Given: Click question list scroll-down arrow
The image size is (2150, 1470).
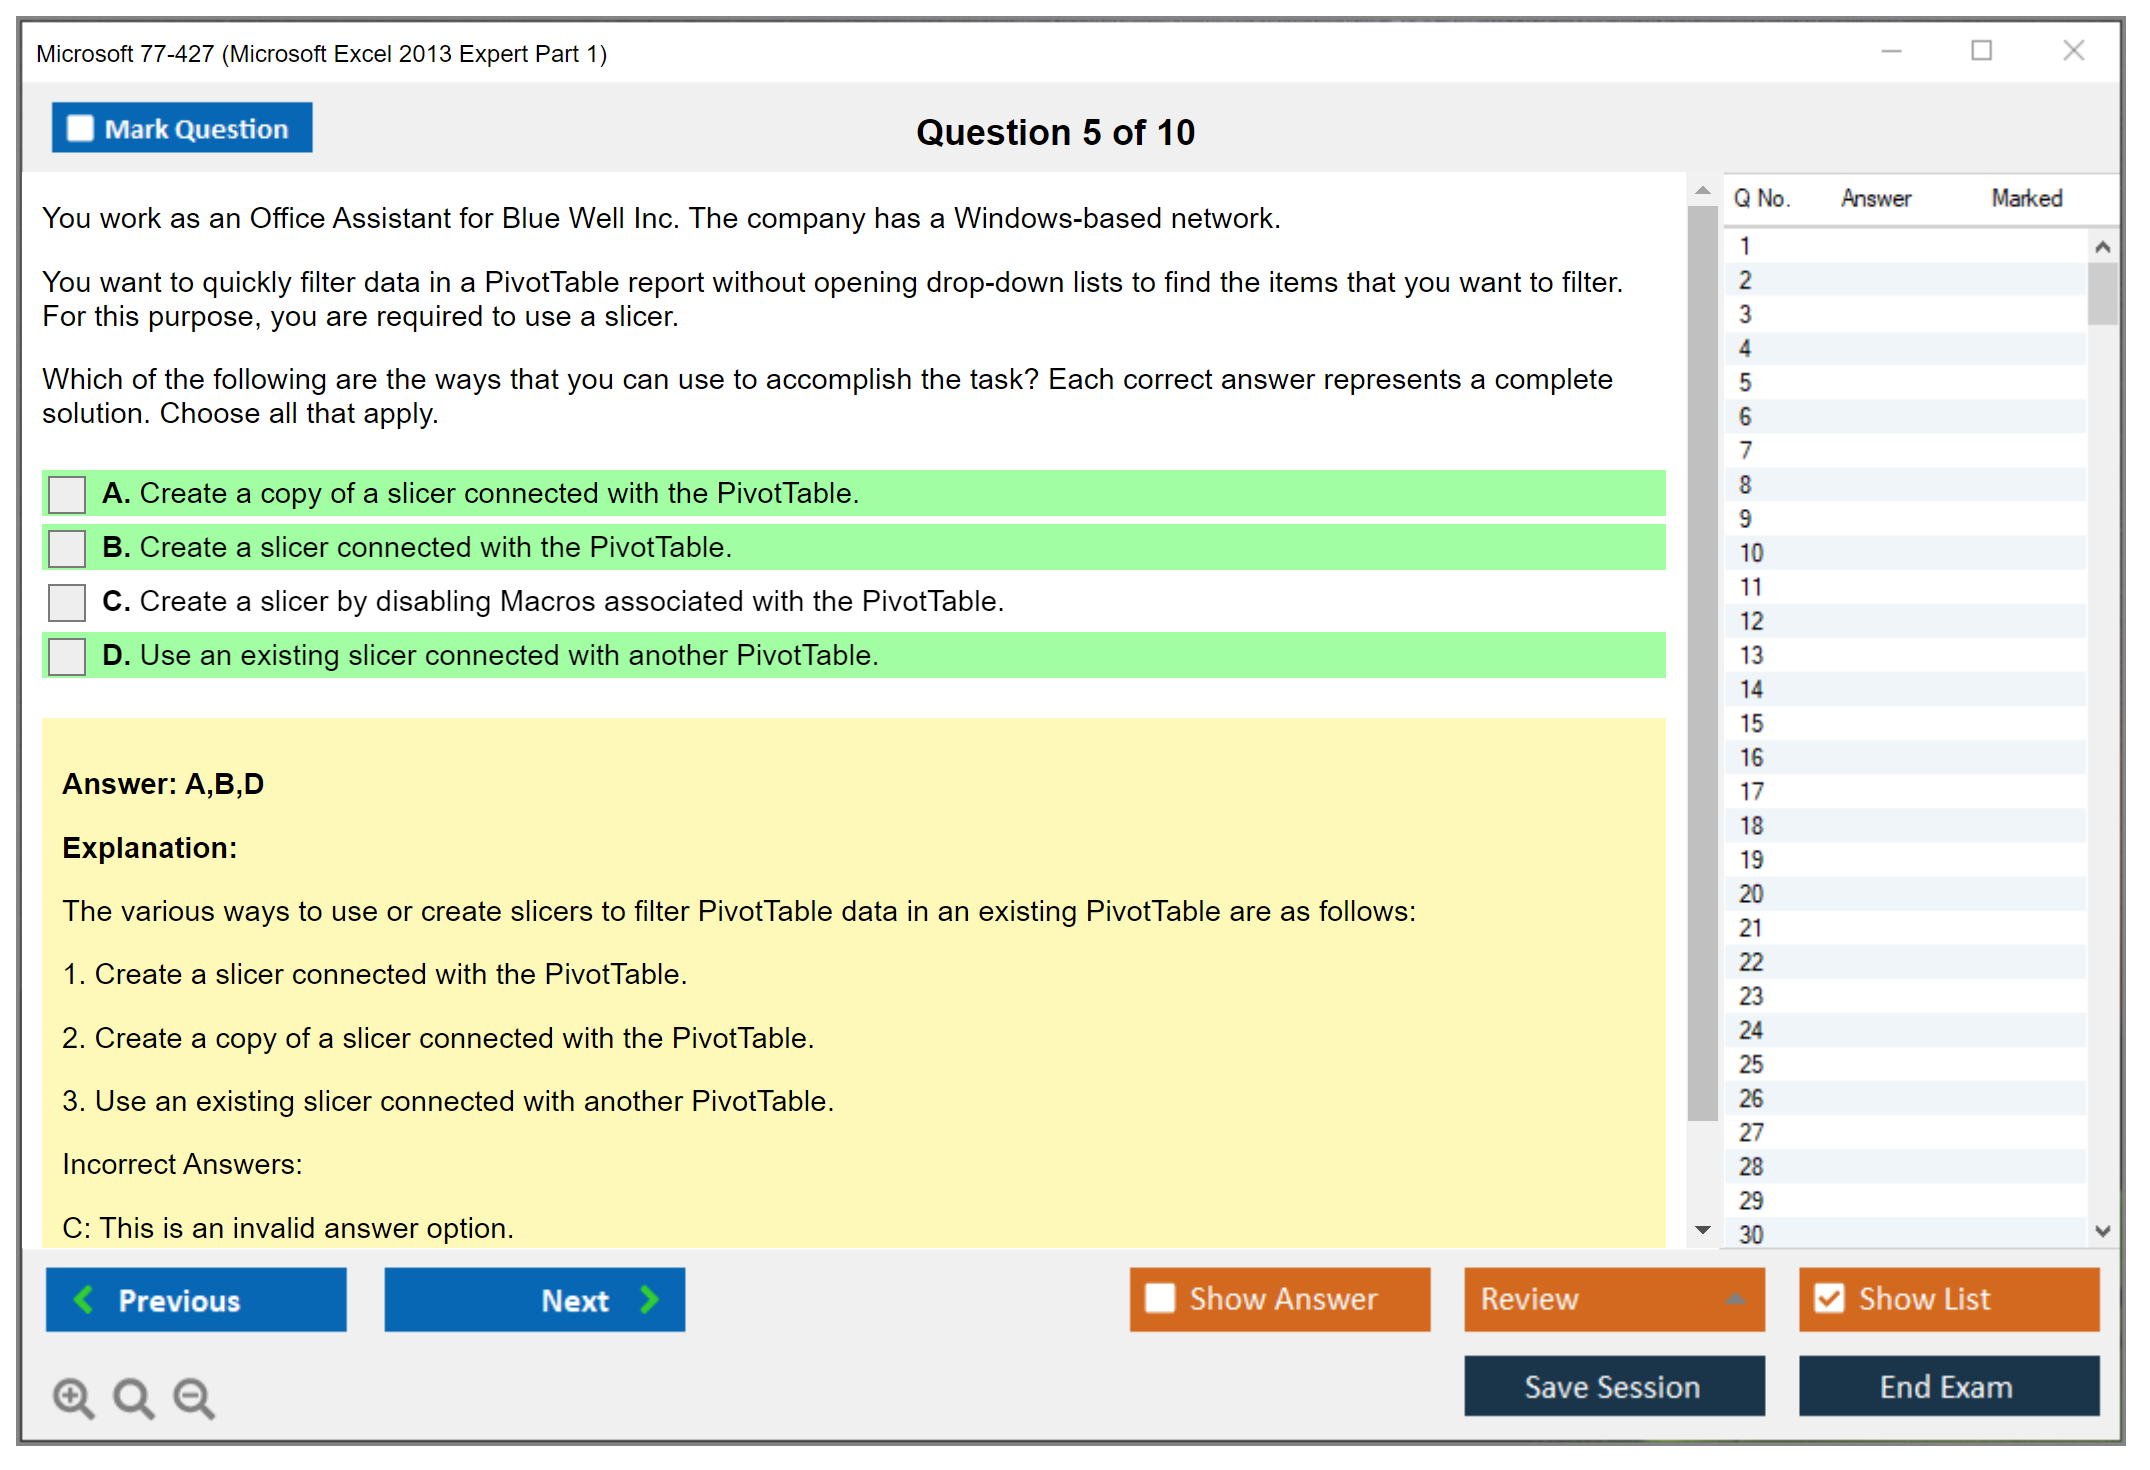Looking at the screenshot, I should 2102,1231.
